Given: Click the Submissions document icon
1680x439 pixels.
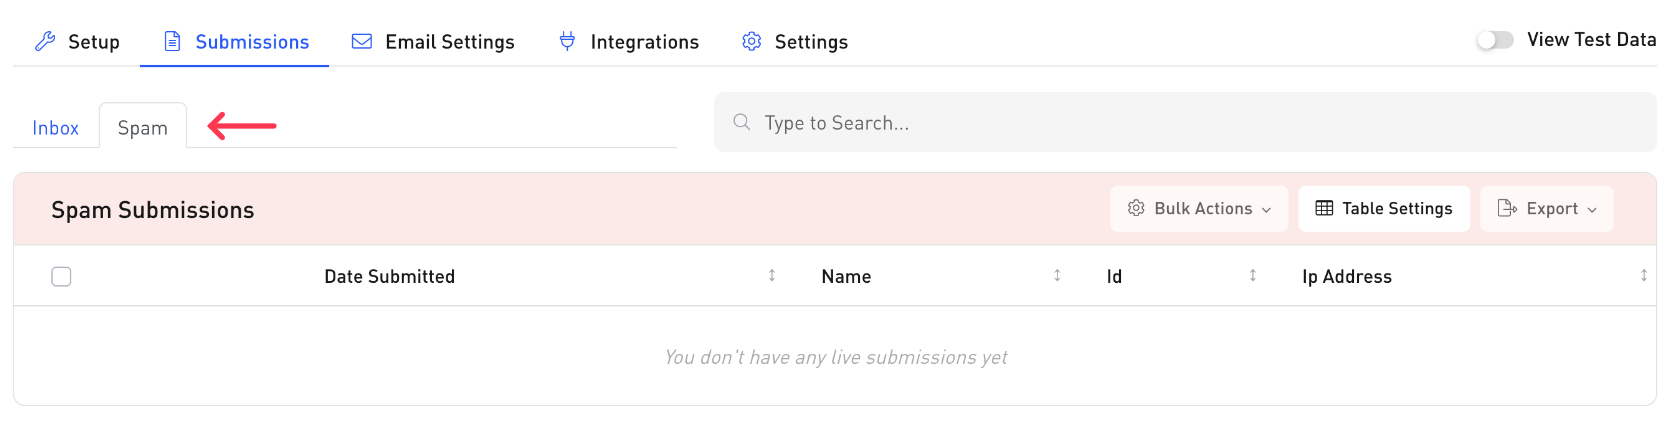Looking at the screenshot, I should [x=172, y=41].
